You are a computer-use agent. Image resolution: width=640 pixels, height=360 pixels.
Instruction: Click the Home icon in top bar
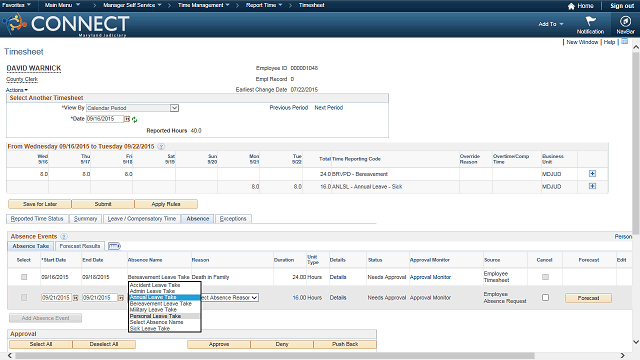click(571, 6)
